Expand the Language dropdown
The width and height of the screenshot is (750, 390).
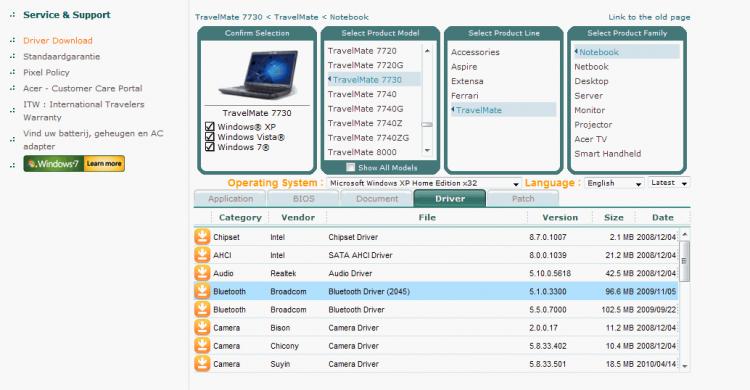point(614,183)
